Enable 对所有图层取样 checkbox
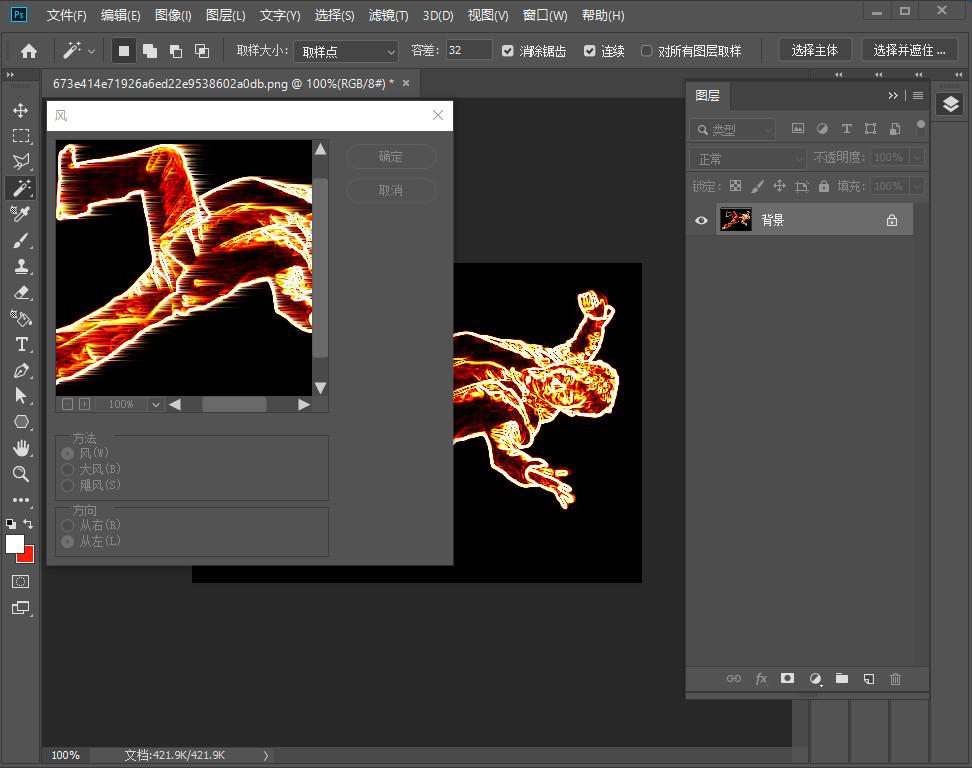 [x=647, y=51]
